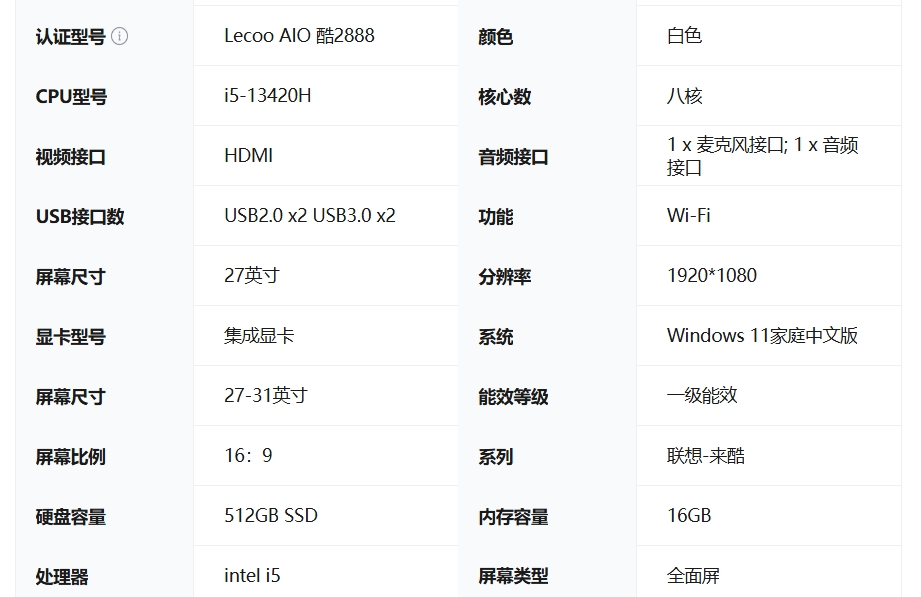Viewport: 921px width, 597px height.
Task: Select the CPU型号 label
Action: tap(71, 96)
